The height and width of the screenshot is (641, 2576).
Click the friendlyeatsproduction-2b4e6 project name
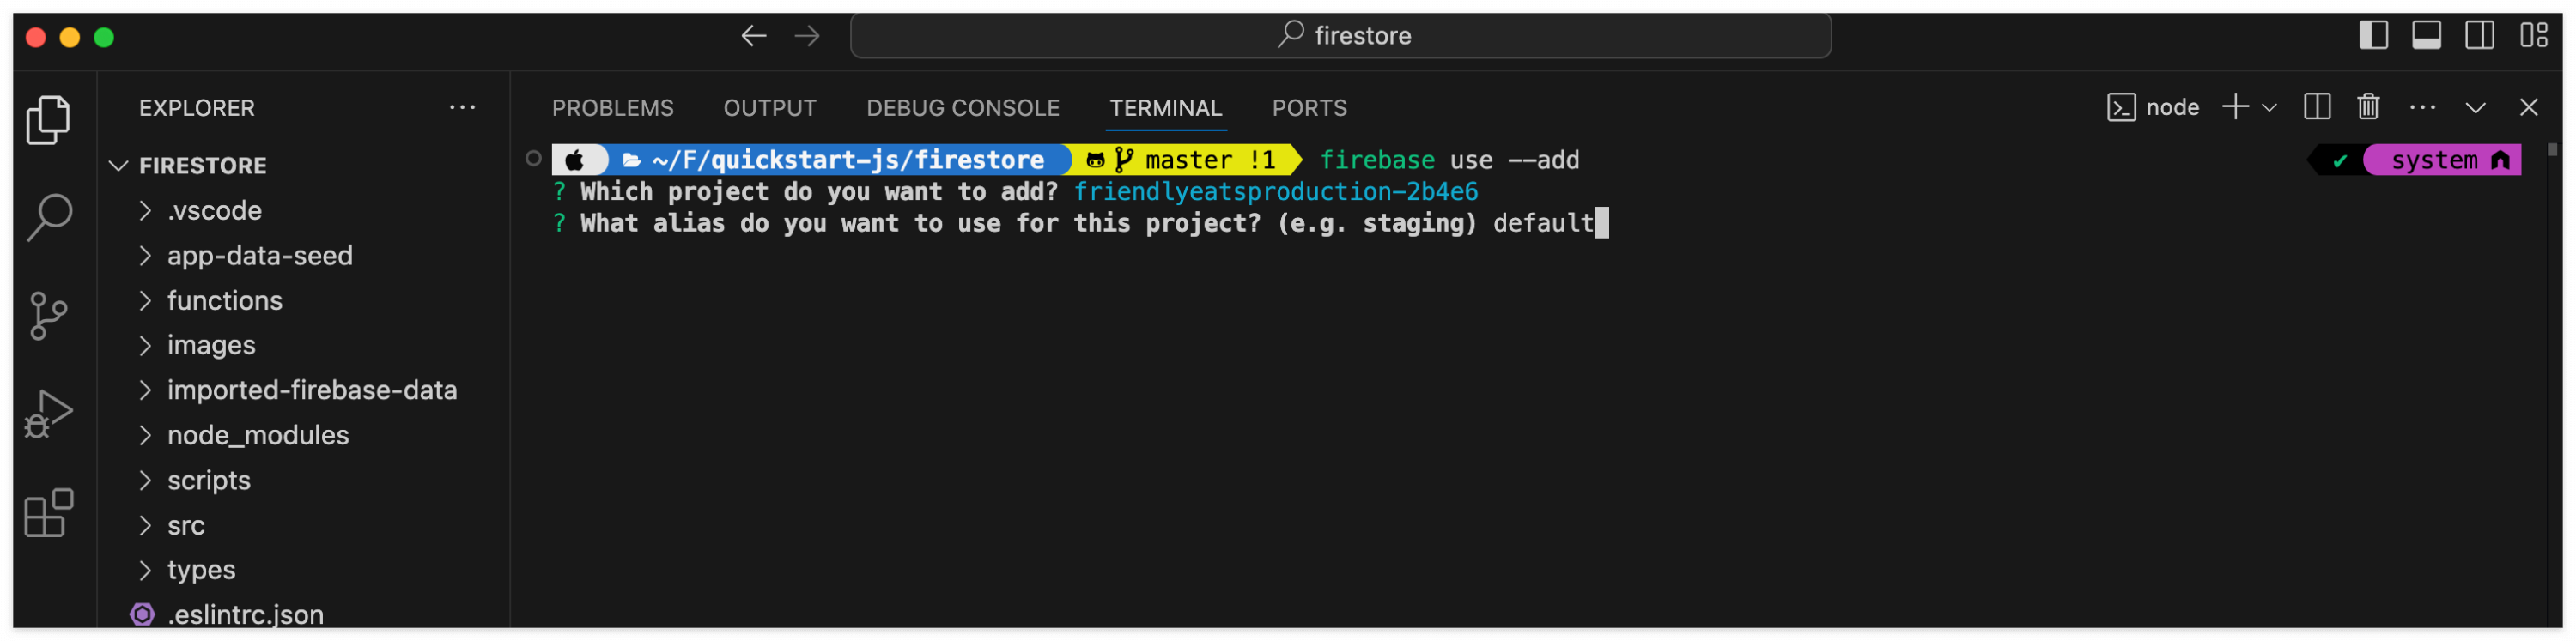(x=1275, y=192)
